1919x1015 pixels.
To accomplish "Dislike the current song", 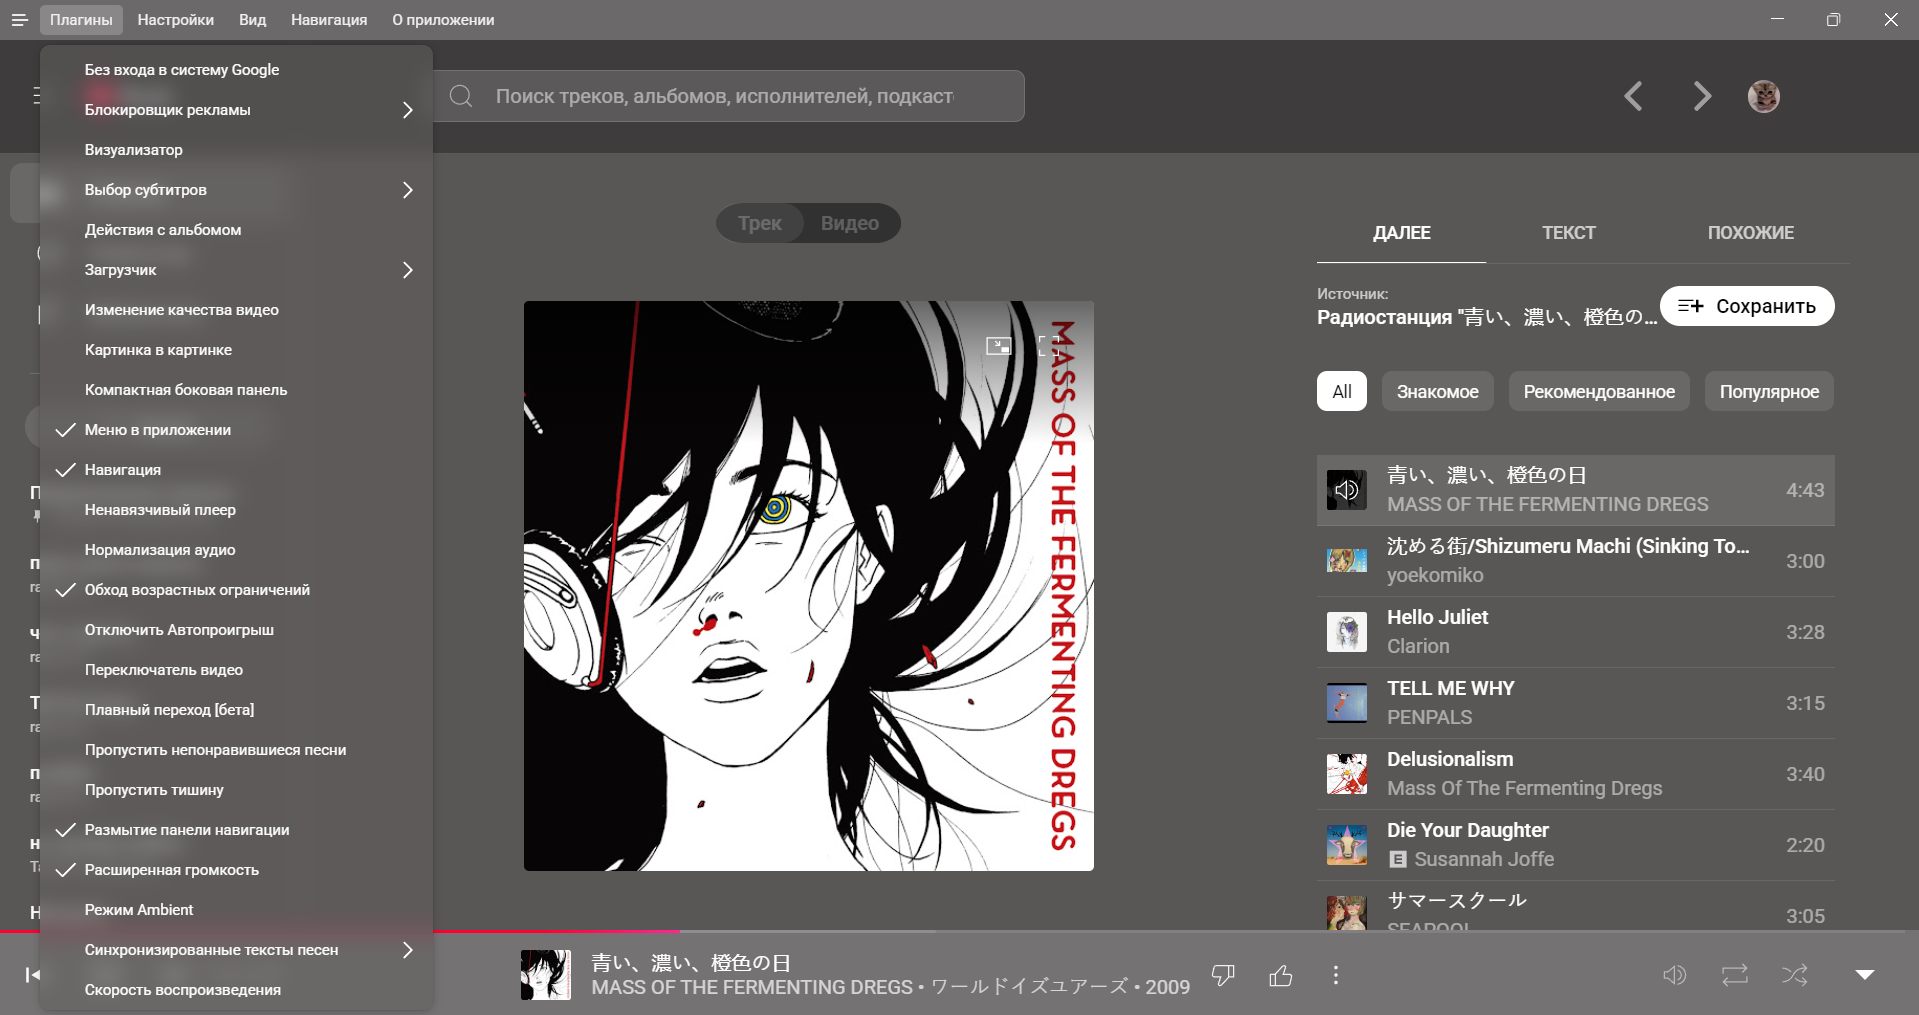I will click(1223, 975).
